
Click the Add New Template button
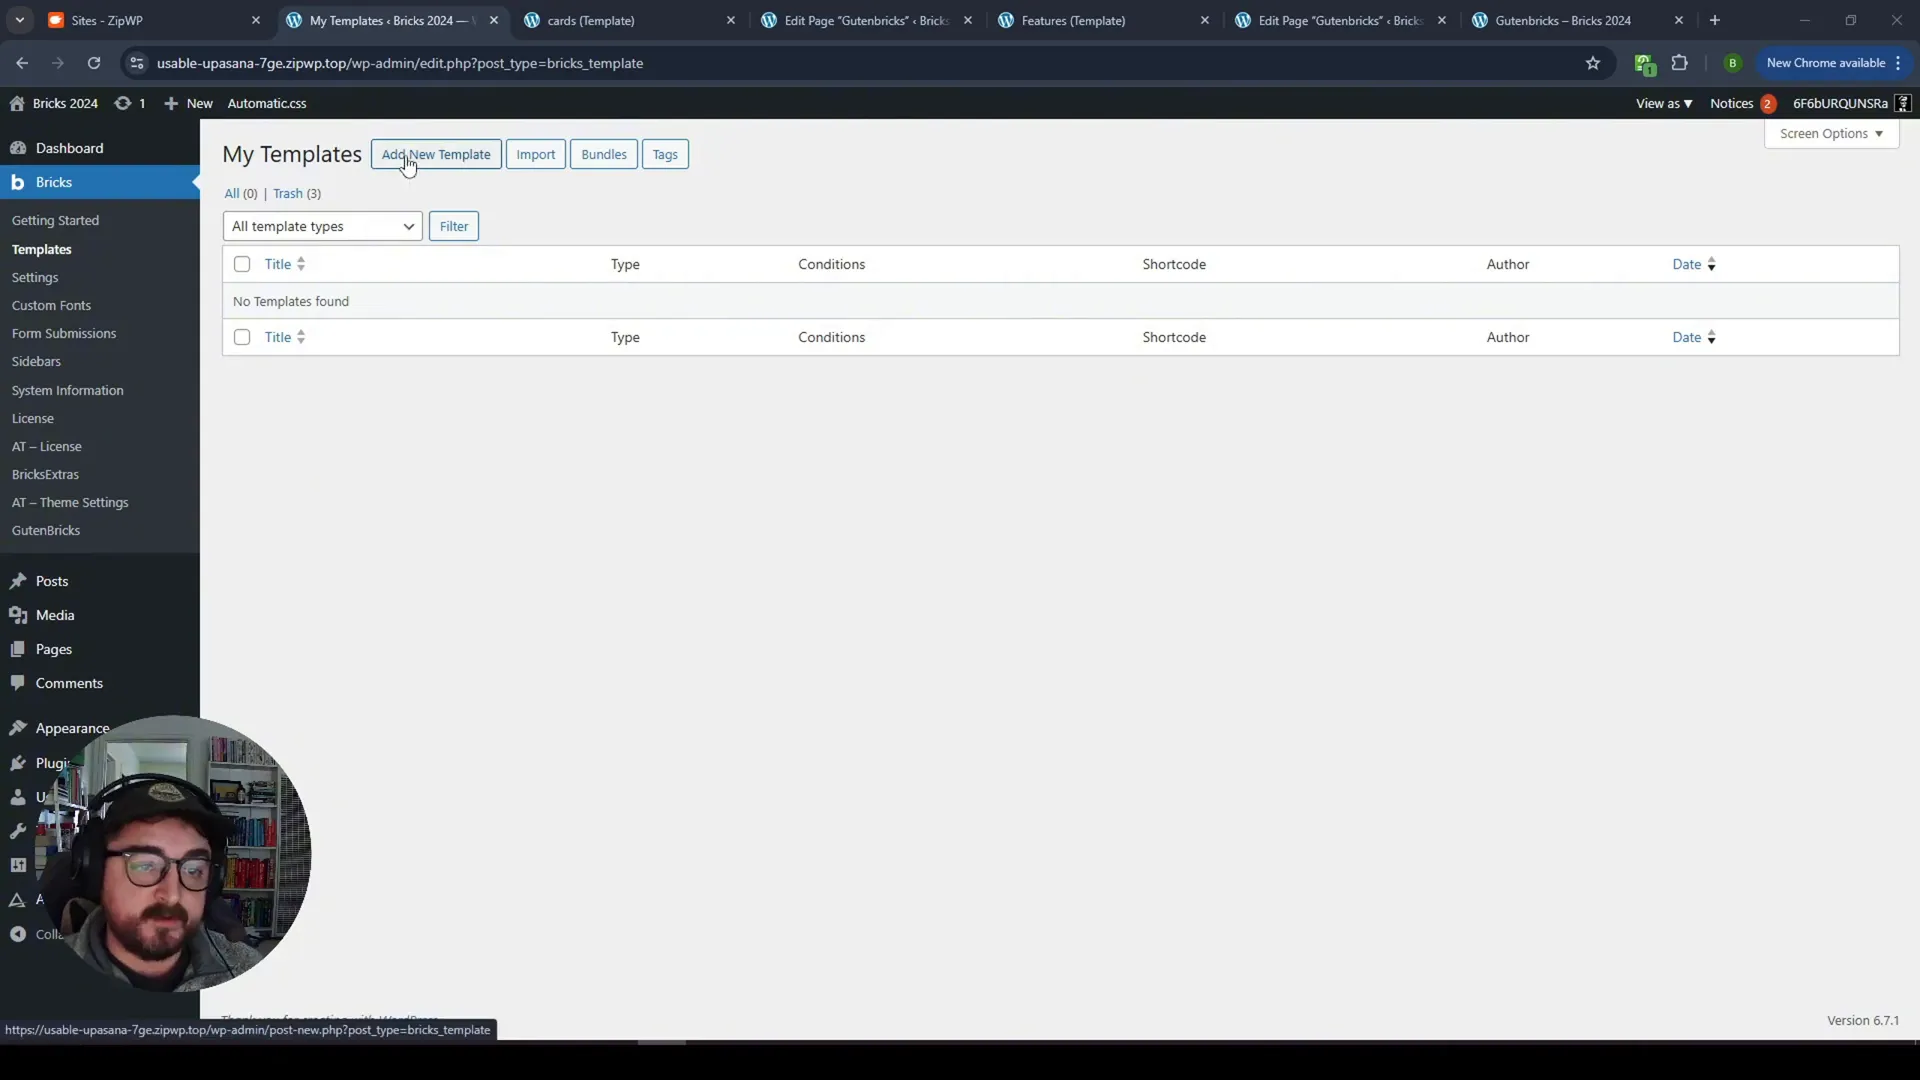coord(435,154)
